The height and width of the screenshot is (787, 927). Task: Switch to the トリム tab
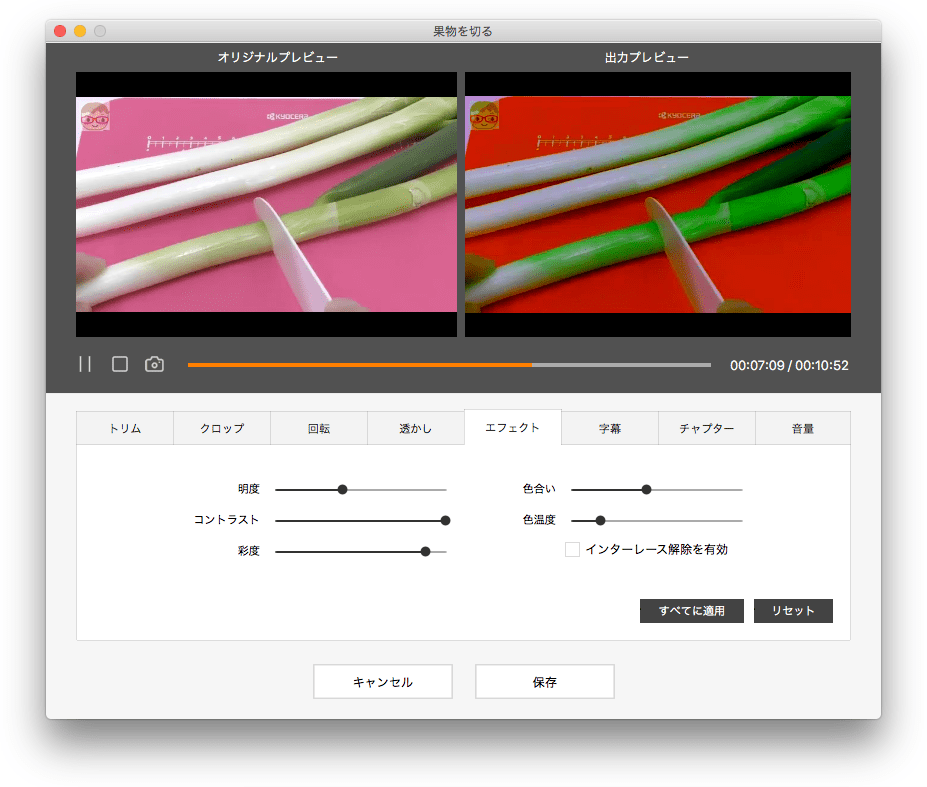[125, 428]
